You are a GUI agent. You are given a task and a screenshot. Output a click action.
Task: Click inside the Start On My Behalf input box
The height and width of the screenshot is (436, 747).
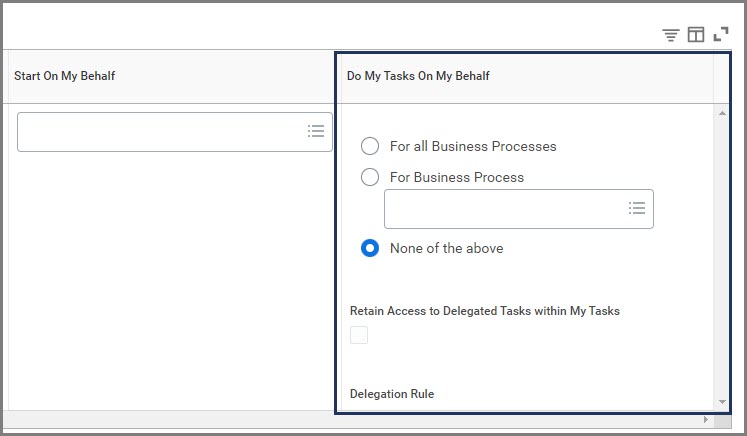click(160, 131)
